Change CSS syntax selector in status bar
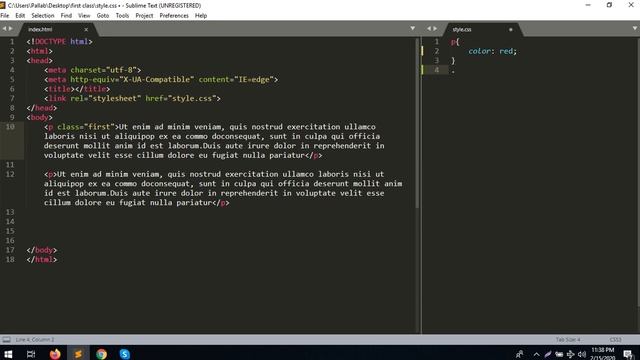The height and width of the screenshot is (360, 640). point(616,340)
